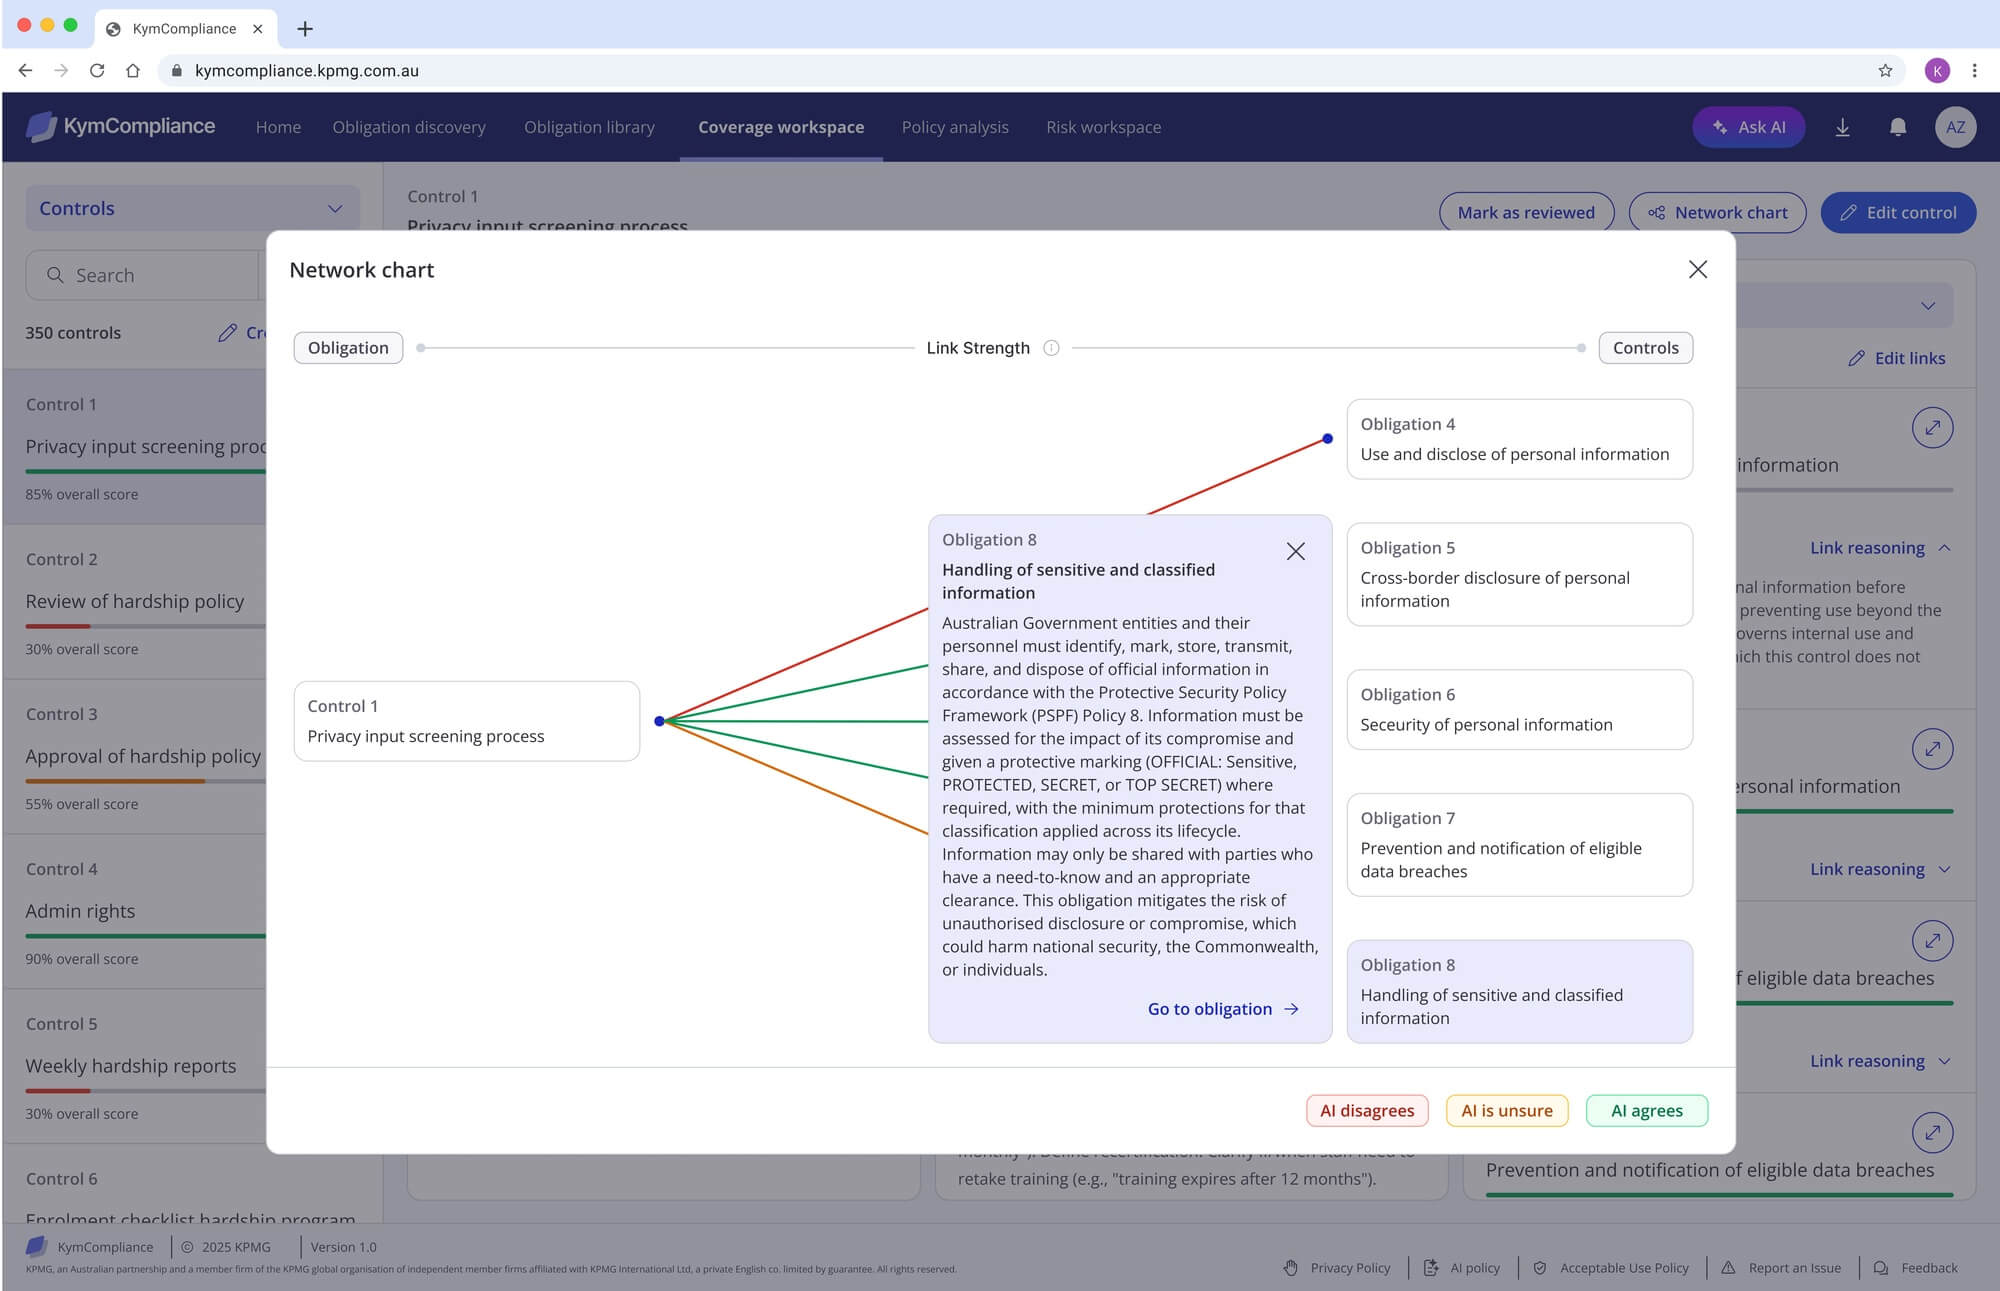
Task: Open the browser three-dot menu
Action: coord(1974,70)
